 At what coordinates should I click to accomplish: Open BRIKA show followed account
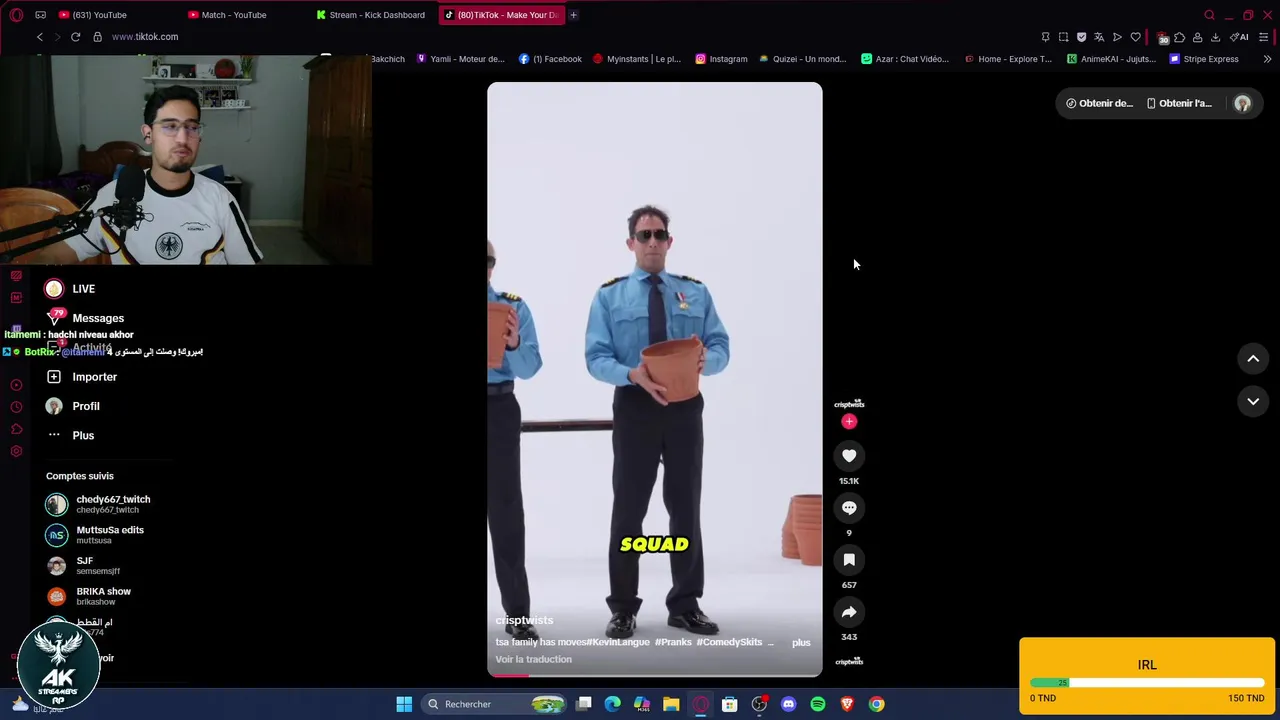[x=88, y=596]
